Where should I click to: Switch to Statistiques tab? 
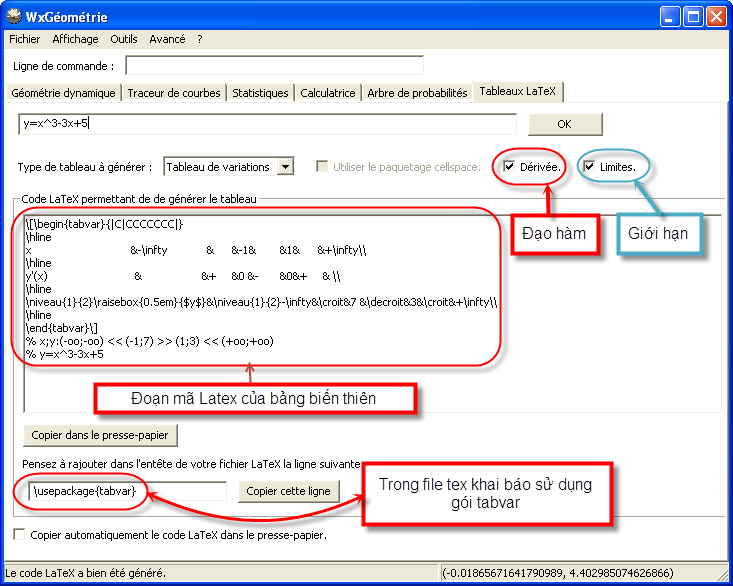(x=260, y=93)
